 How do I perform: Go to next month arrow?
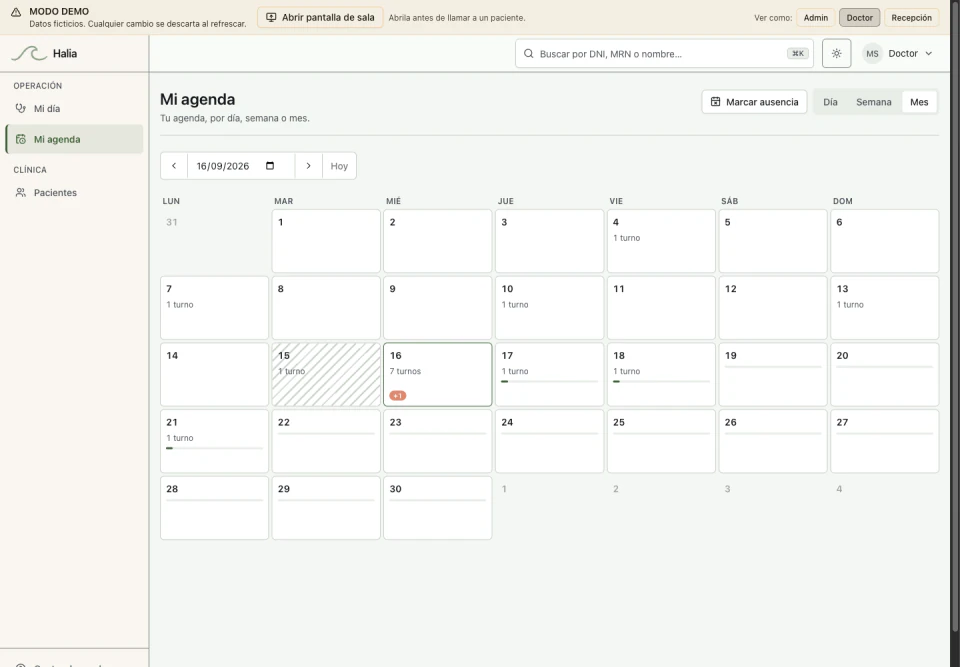[x=309, y=166]
